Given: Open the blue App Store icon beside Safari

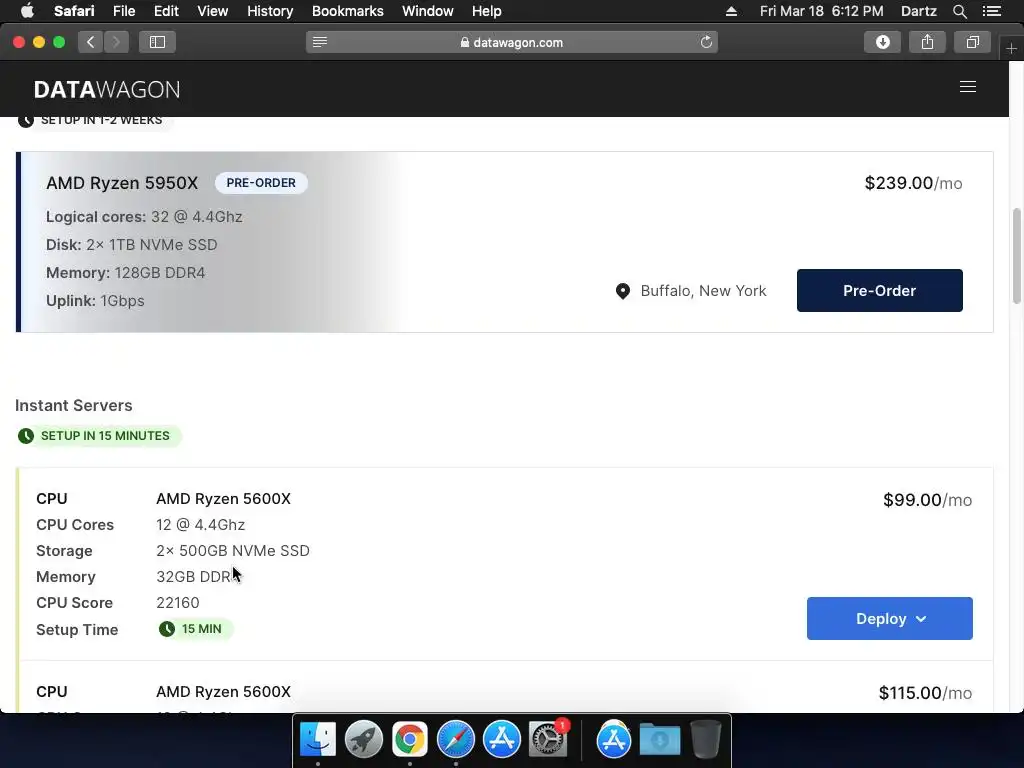Looking at the screenshot, I should point(502,739).
